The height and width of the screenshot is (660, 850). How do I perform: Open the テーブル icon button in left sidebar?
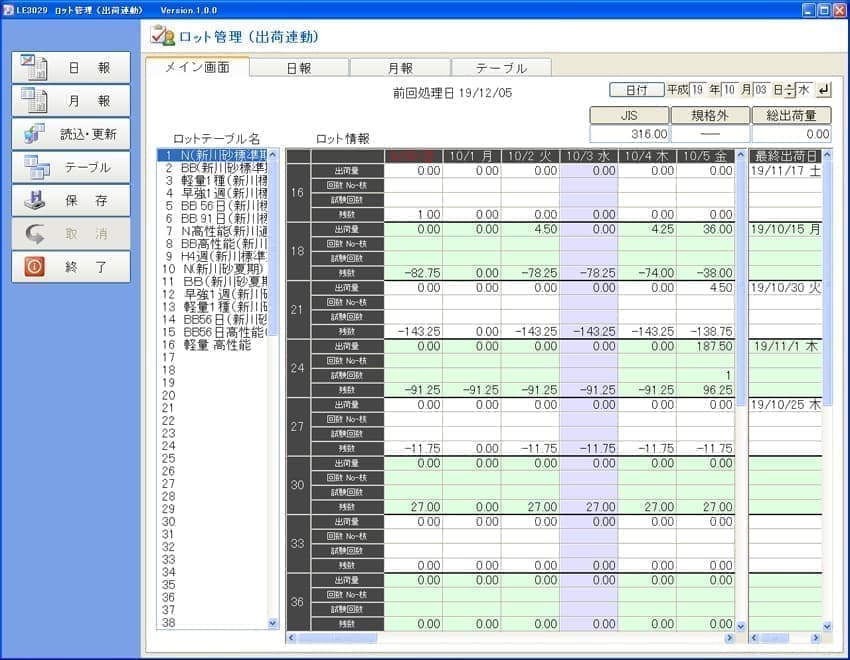pos(35,167)
